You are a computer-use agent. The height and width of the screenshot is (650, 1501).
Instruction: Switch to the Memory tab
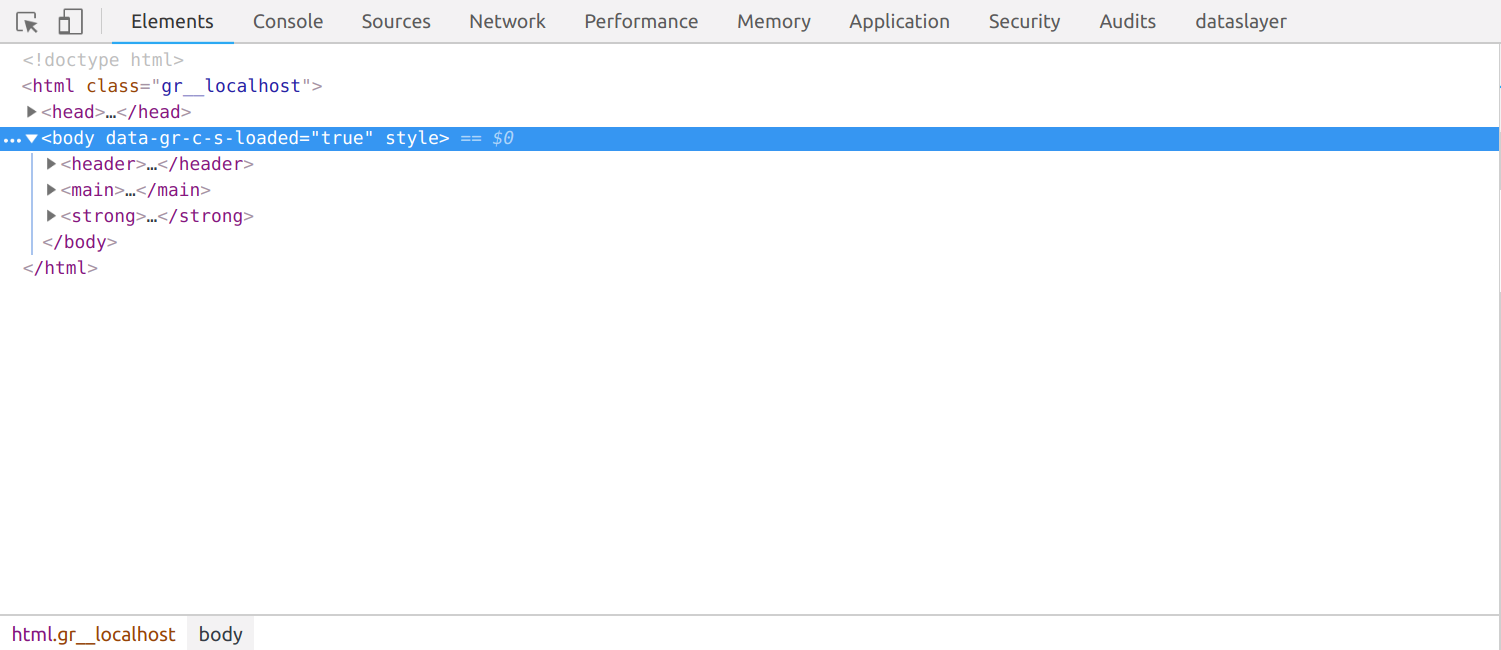[x=773, y=22]
